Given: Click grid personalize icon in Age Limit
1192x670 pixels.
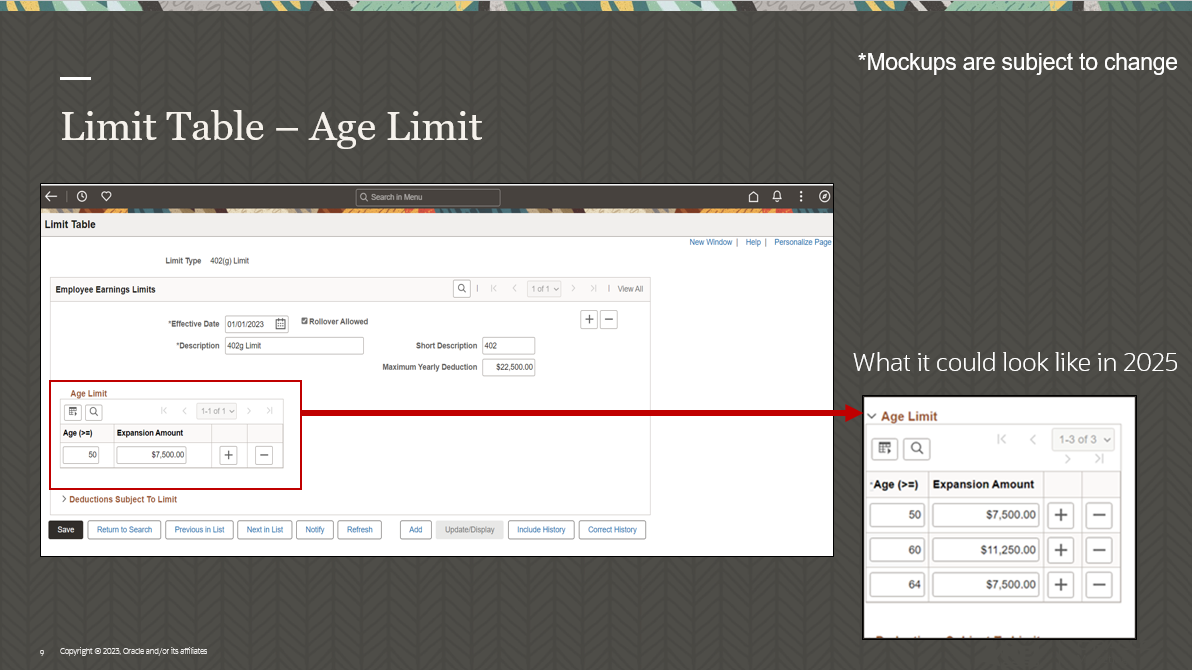Looking at the screenshot, I should coord(73,411).
